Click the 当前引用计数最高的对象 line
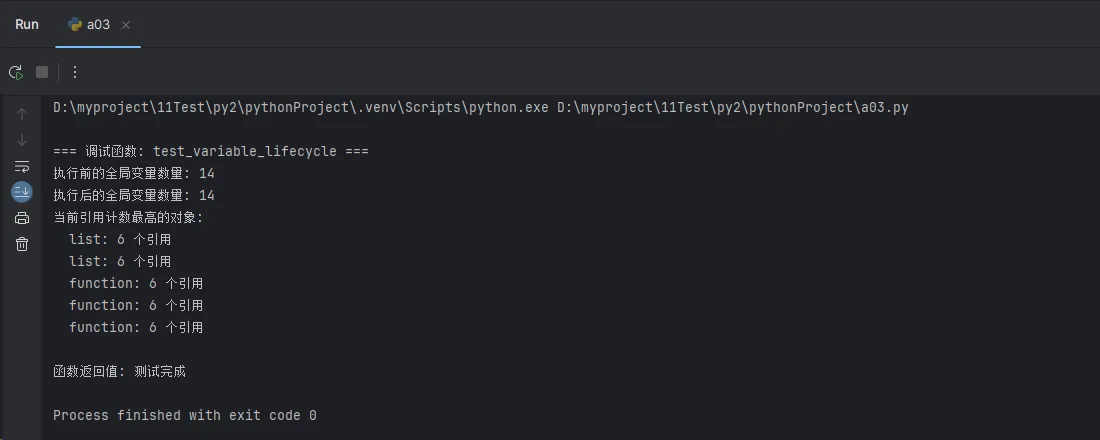 128,218
